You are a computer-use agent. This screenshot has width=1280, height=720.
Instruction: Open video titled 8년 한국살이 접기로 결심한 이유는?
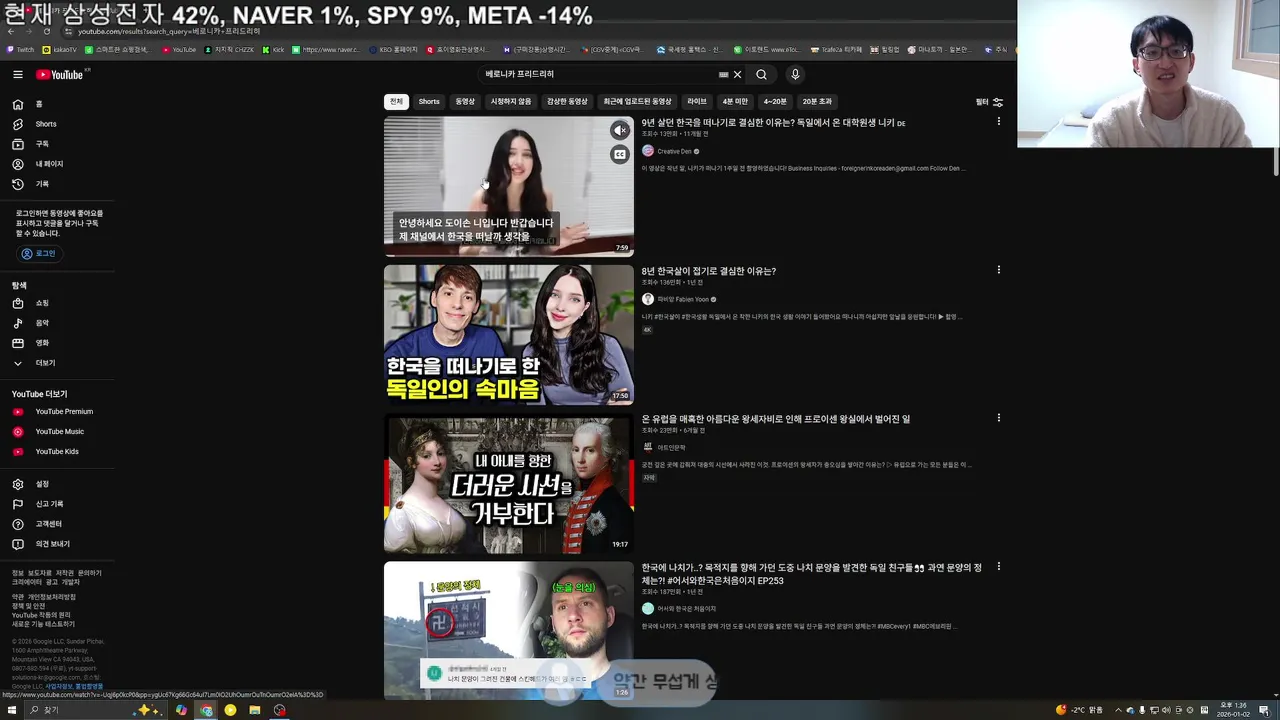[x=709, y=271]
